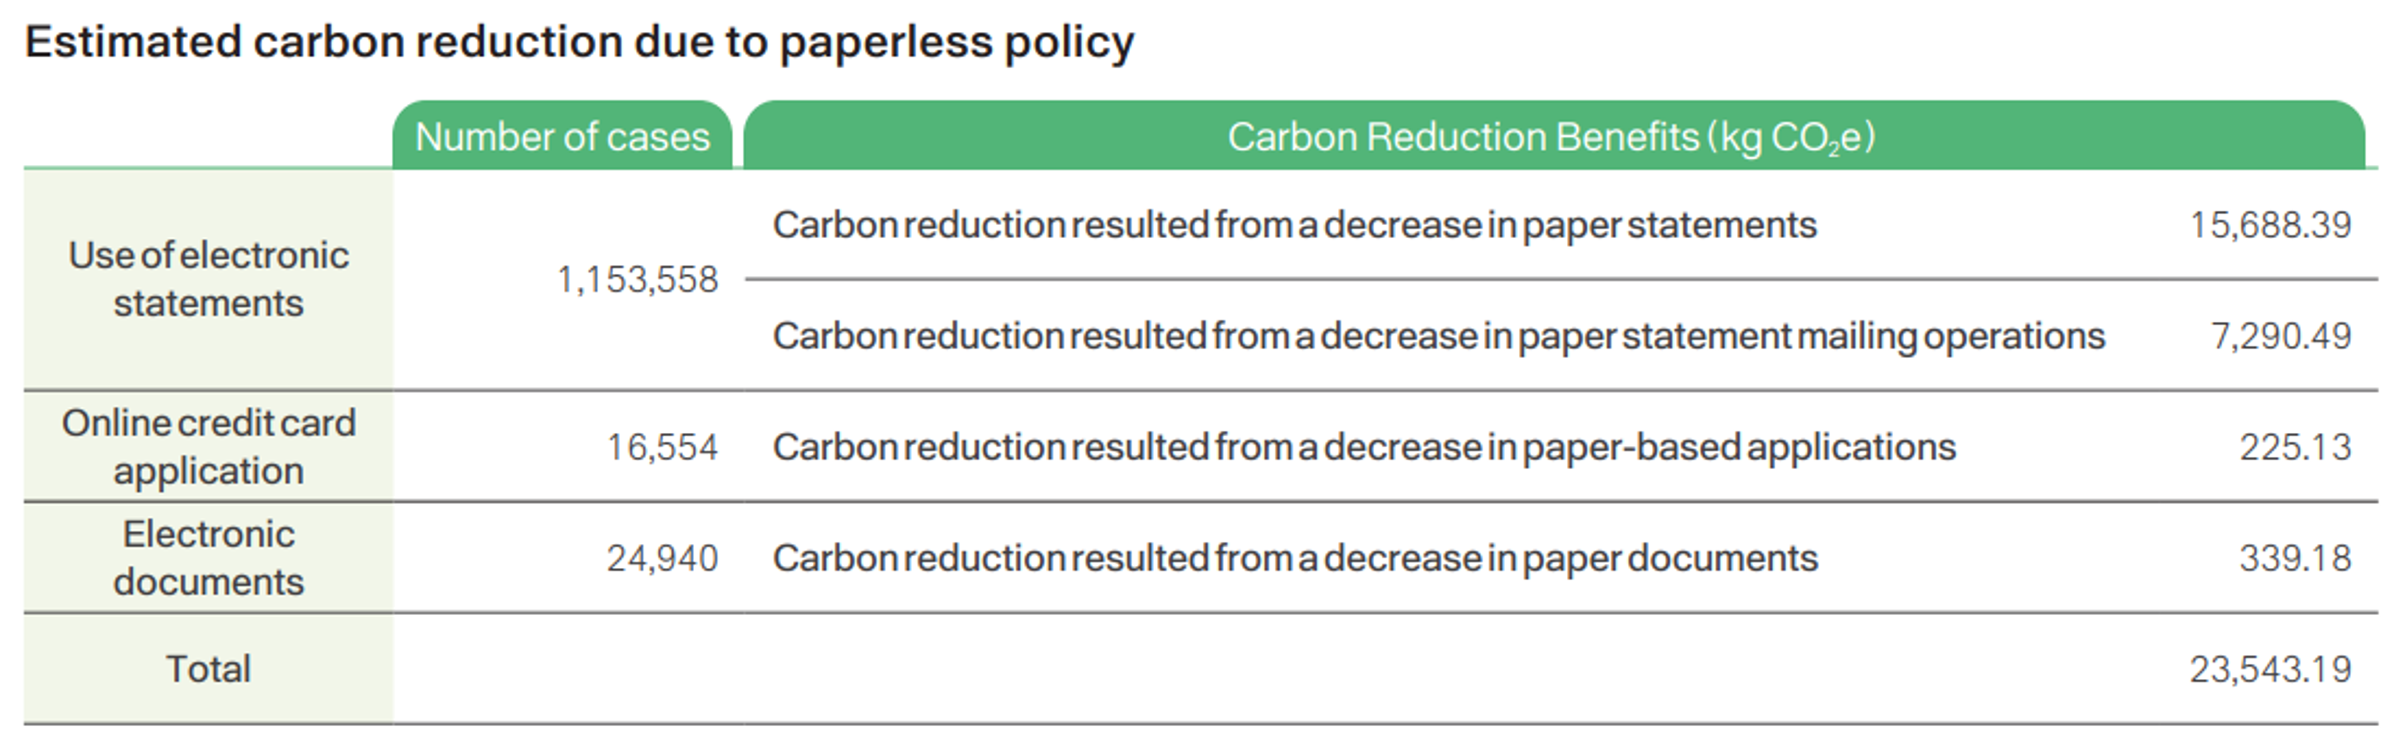Image resolution: width=2383 pixels, height=732 pixels.
Task: Select the 'Carbon Reduction Benefits' column header
Action: 1551,137
